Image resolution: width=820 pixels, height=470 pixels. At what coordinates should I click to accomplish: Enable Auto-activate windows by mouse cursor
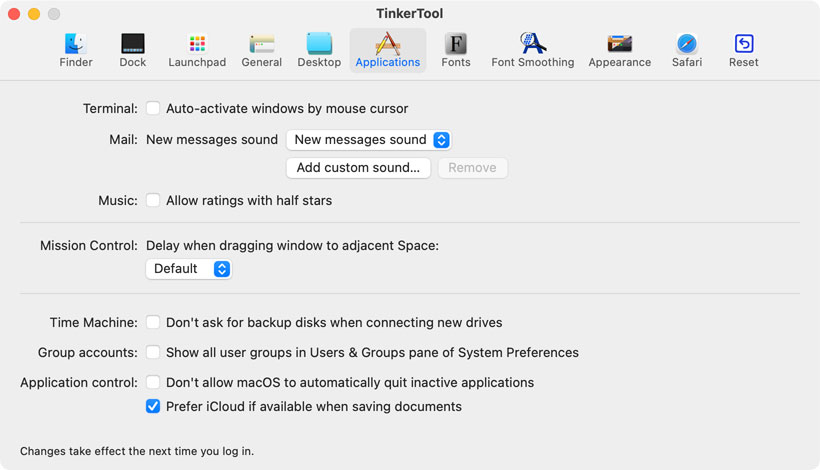coord(153,108)
